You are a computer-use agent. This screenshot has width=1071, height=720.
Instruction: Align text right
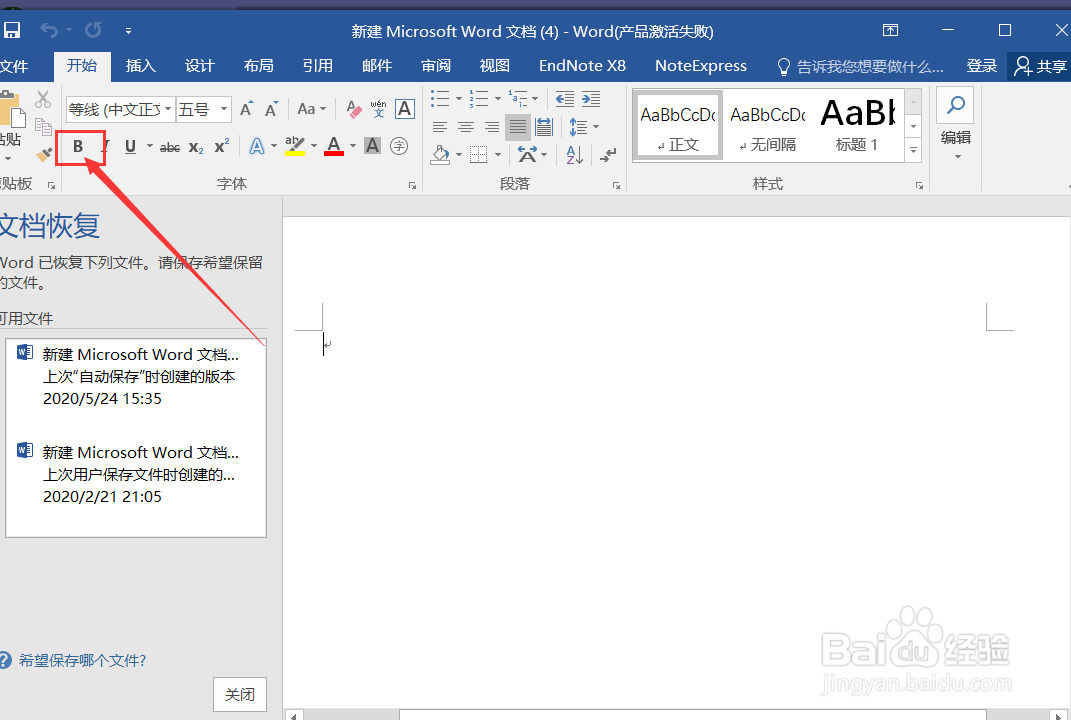coord(492,127)
